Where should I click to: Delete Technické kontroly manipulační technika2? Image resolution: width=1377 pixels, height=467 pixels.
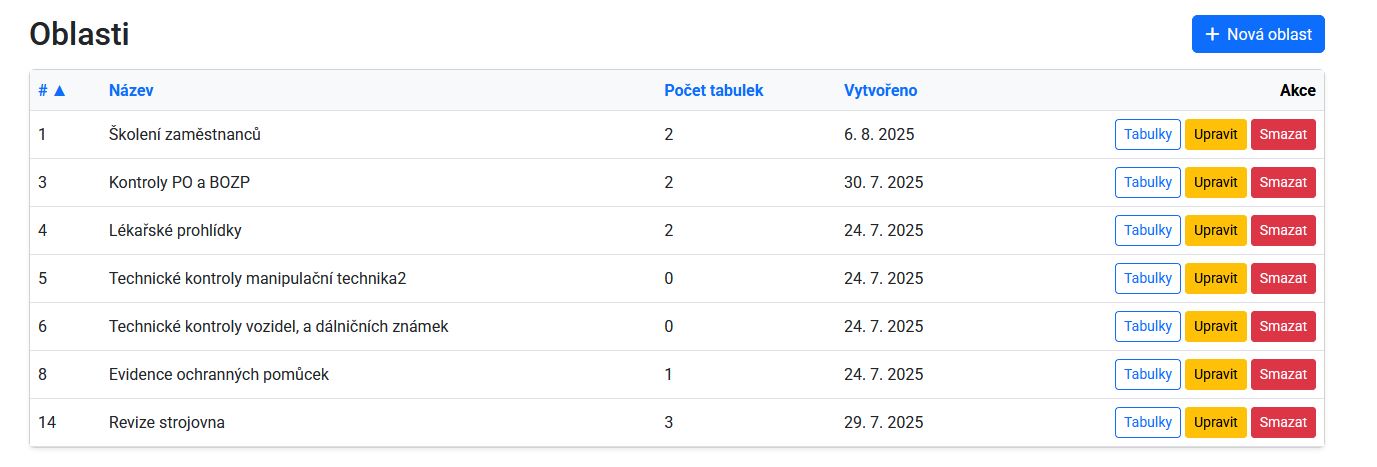coord(1282,278)
